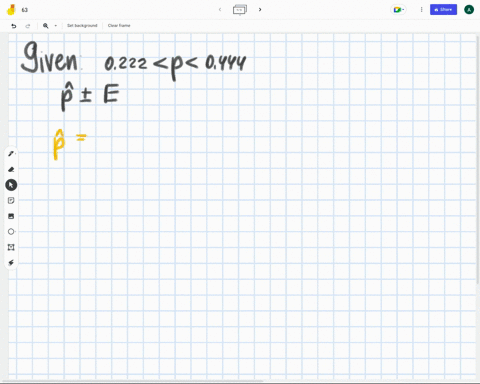Click the horizontal scrollbar at bottom
Screen dimensions: 480x384
[133, 381]
